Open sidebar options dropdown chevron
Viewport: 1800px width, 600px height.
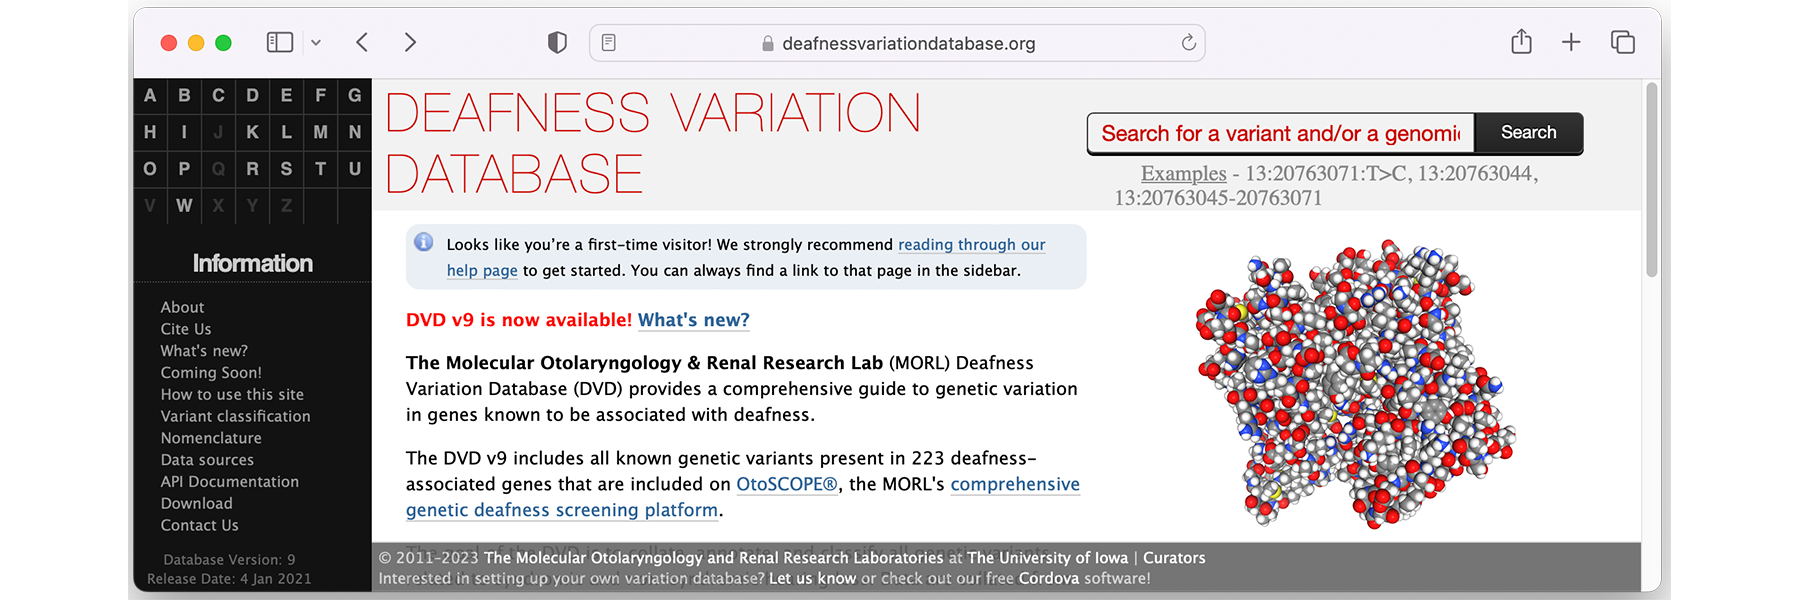point(316,43)
